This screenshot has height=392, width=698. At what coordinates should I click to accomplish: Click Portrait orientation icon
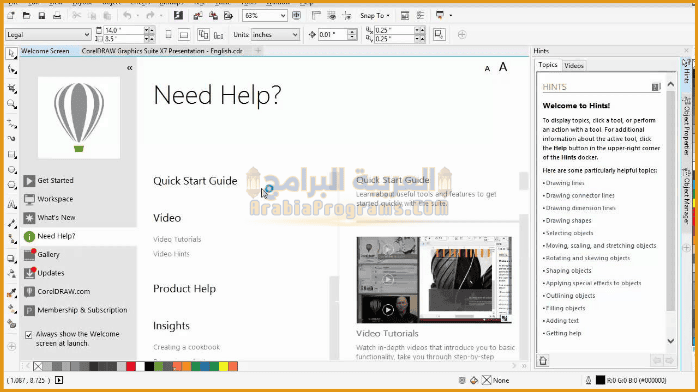169,34
